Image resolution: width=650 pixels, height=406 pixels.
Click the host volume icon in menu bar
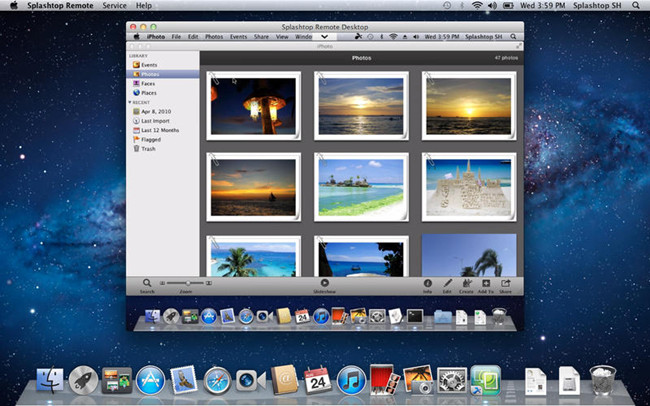[492, 5]
